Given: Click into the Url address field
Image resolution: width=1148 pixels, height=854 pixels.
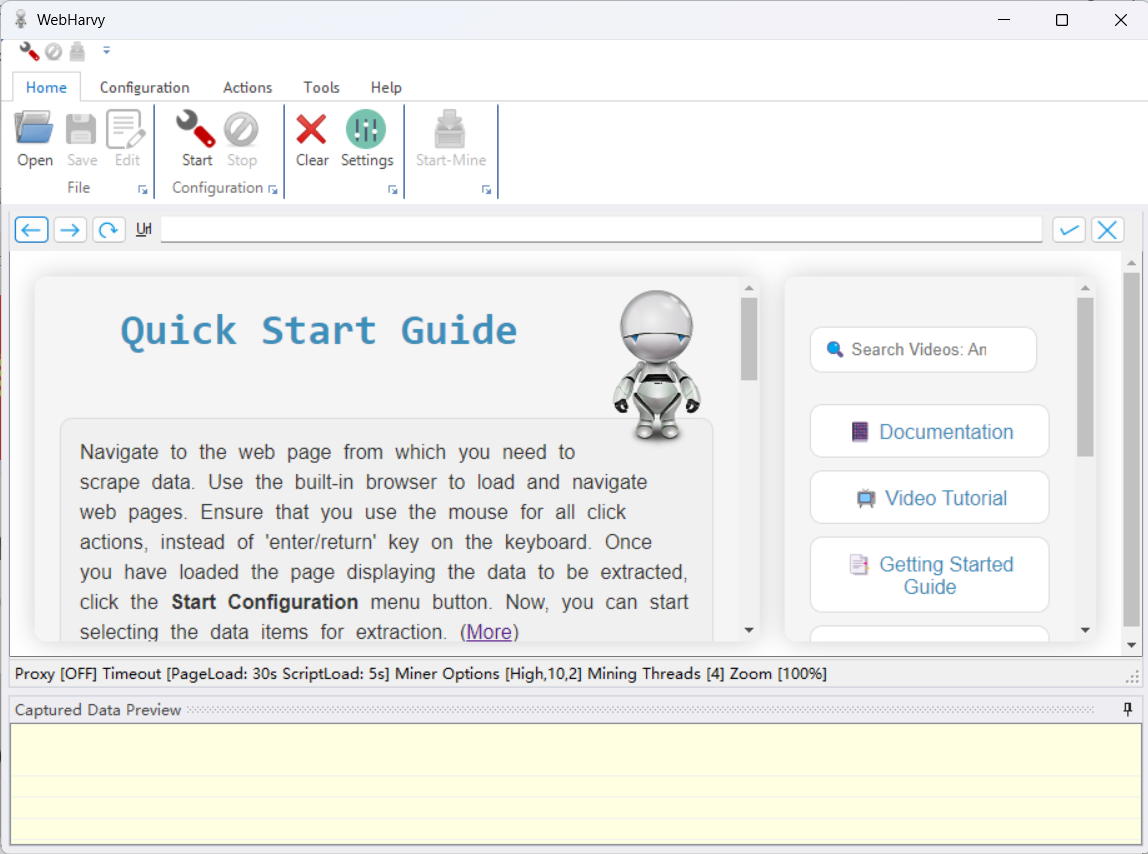Looking at the screenshot, I should coord(600,230).
